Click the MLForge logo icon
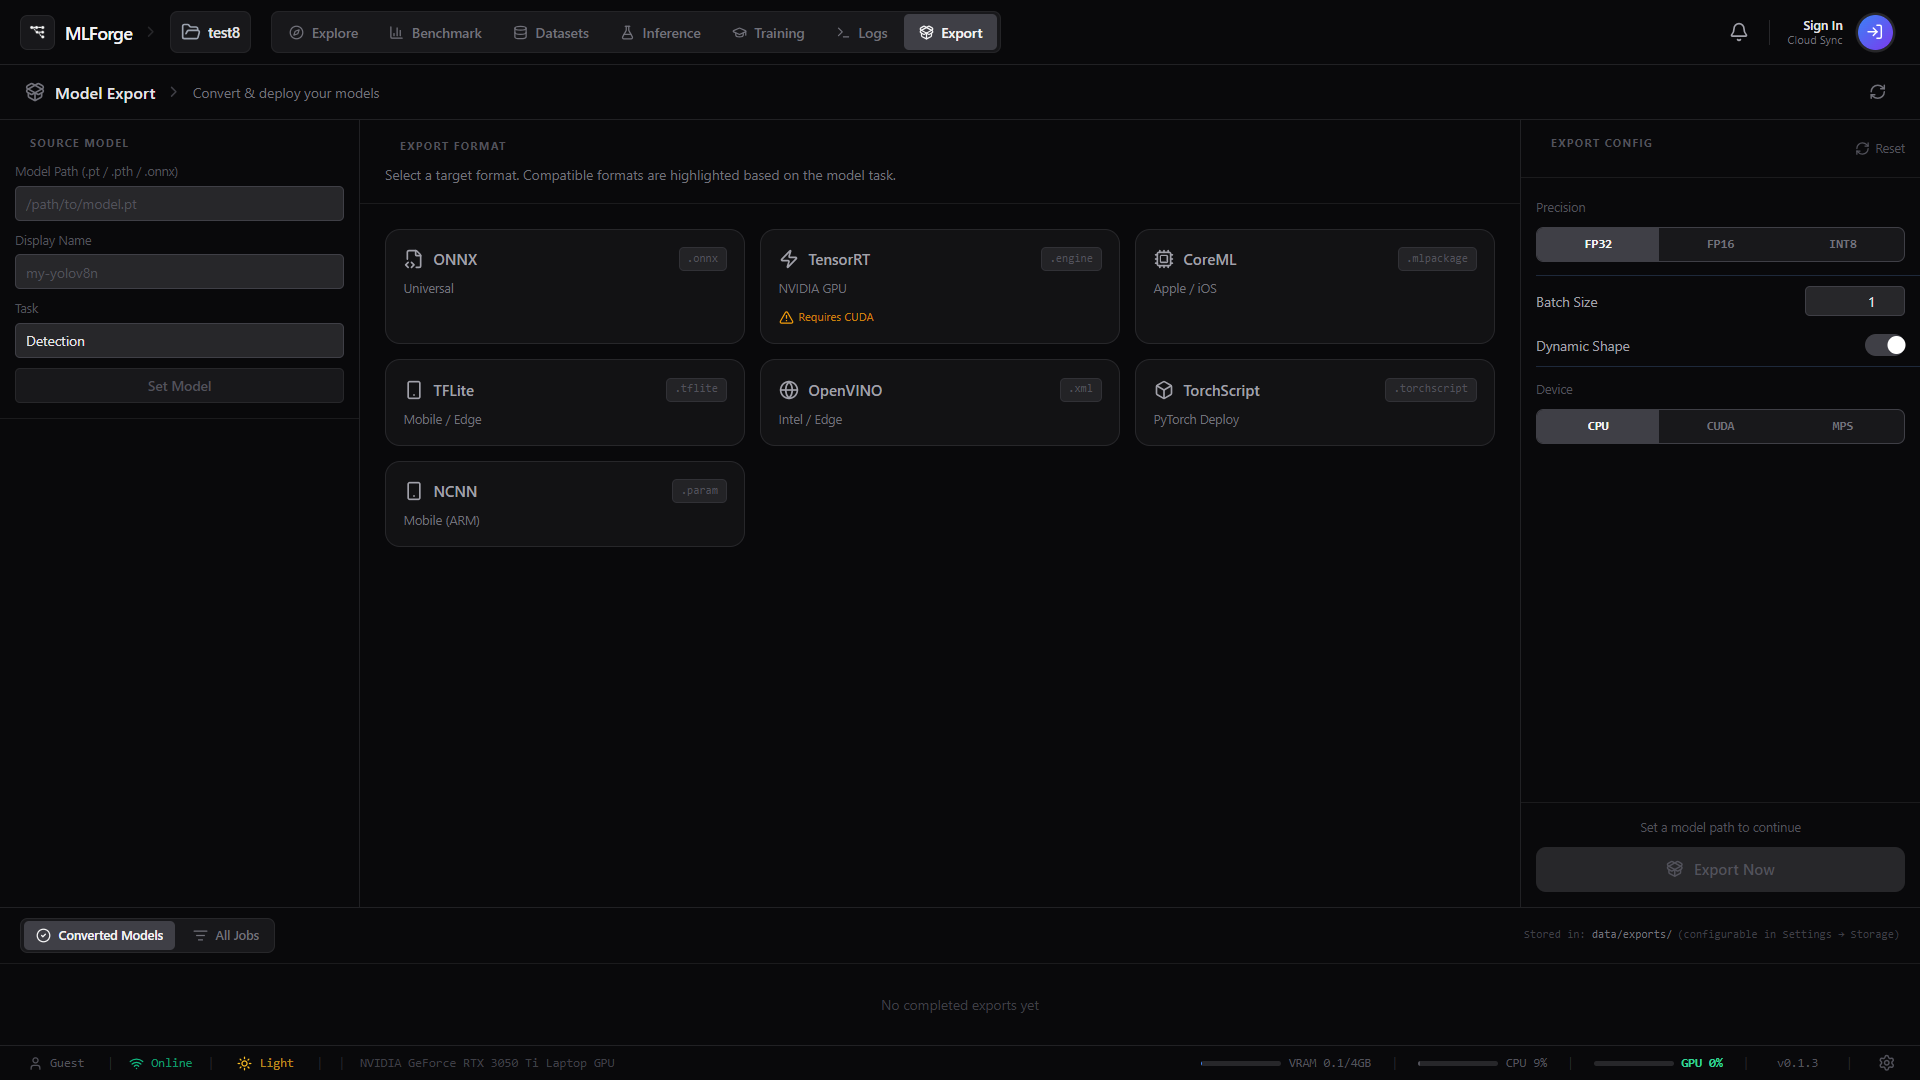The image size is (1920, 1080). coord(37,33)
